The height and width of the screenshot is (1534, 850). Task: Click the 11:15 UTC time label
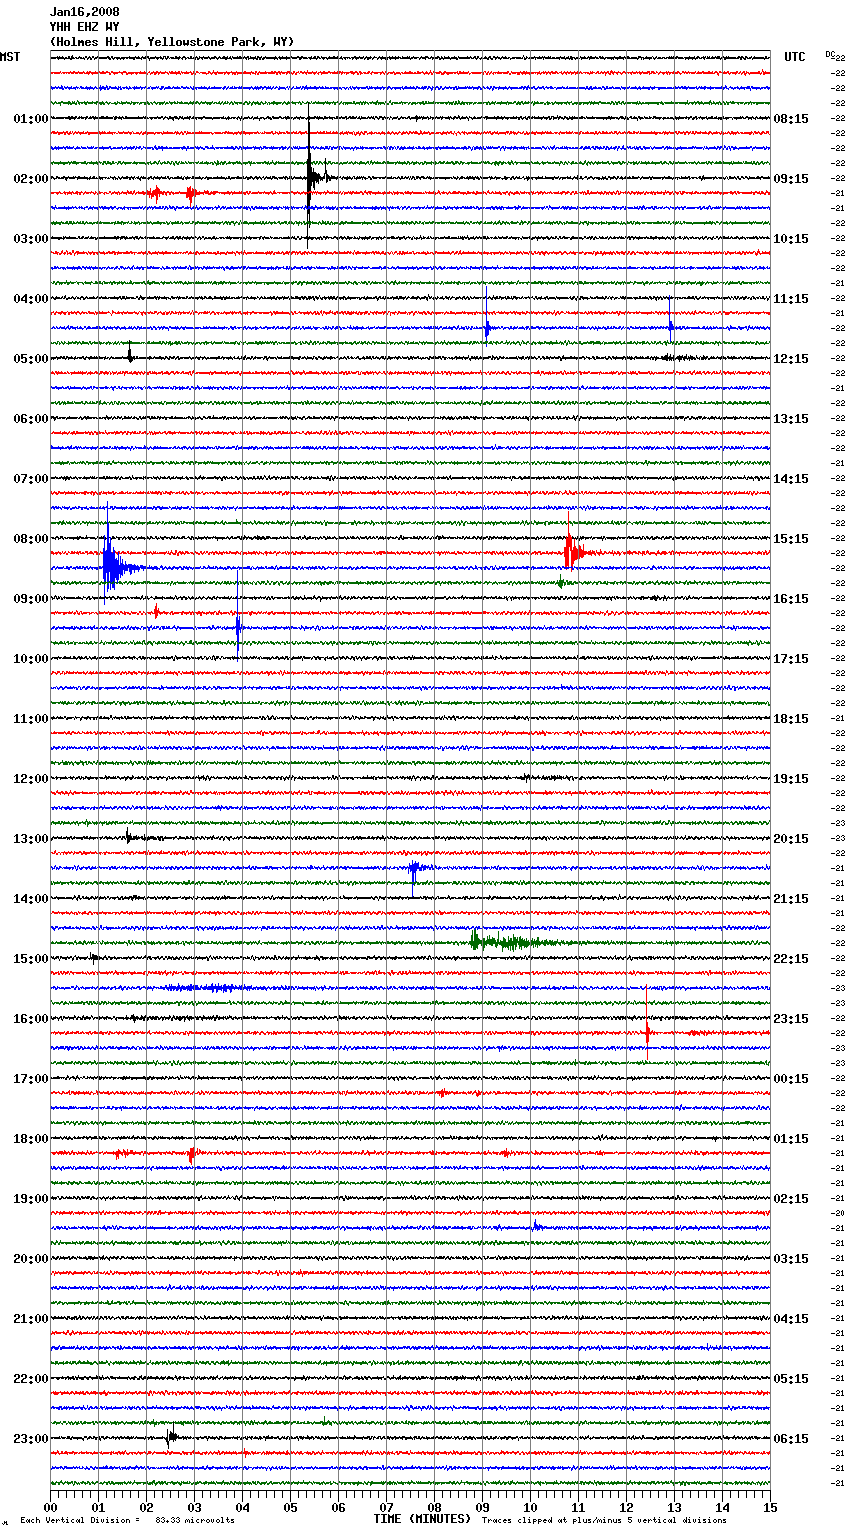(791, 299)
